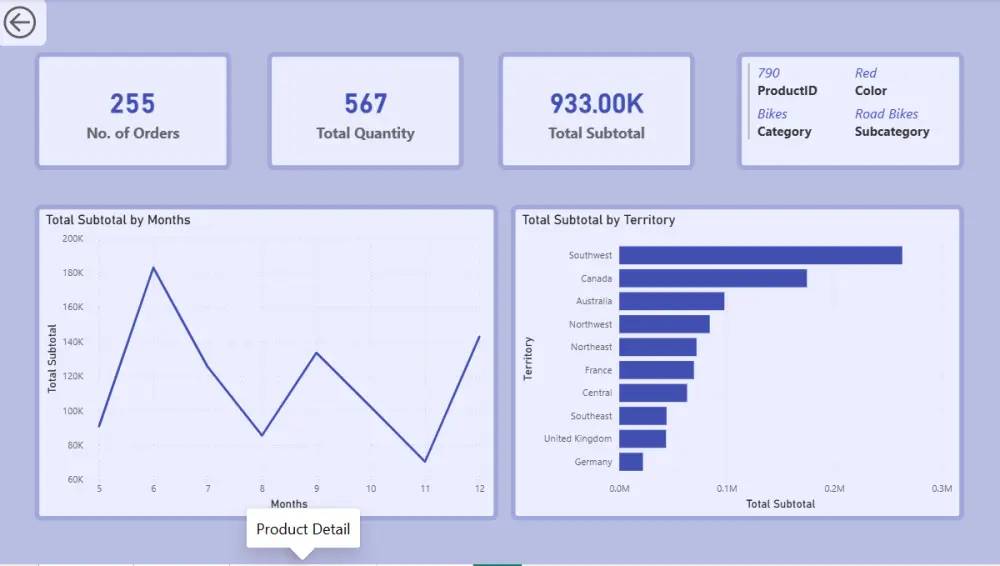Click the month 9 point on line chart
This screenshot has height=566, width=1000.
[x=316, y=353]
